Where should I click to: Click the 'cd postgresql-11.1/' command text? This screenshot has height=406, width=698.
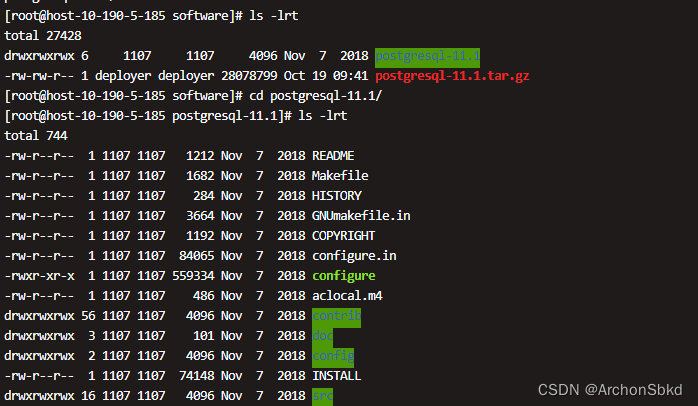tap(316, 96)
